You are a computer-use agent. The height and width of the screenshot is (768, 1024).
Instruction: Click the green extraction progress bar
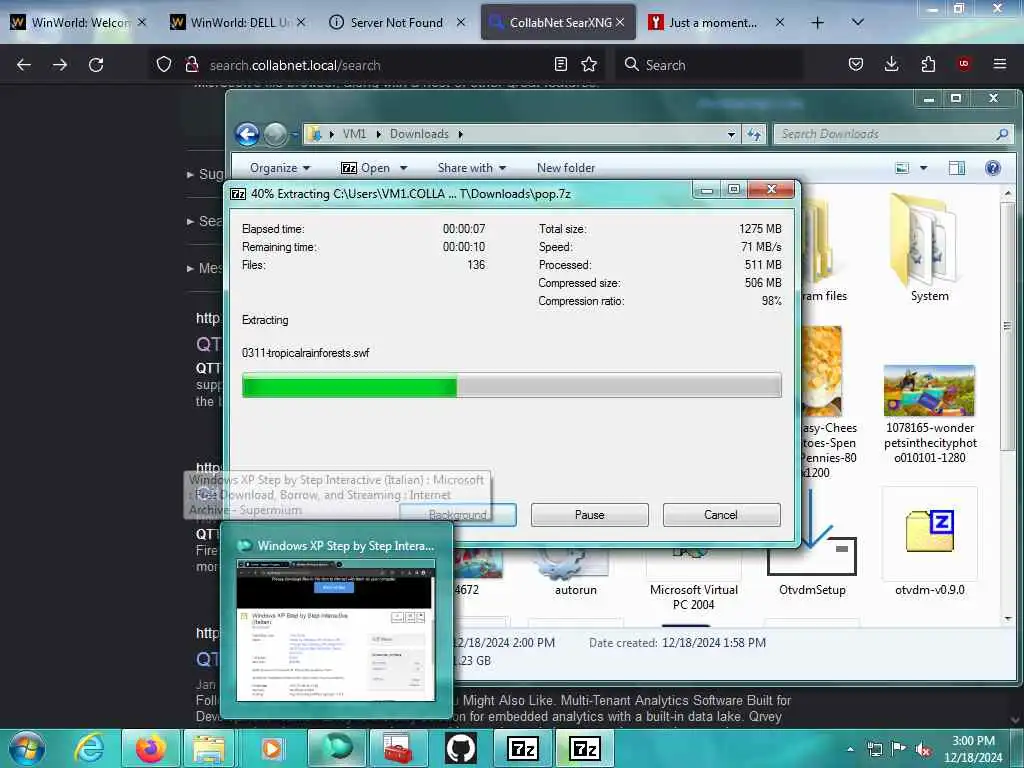511,385
